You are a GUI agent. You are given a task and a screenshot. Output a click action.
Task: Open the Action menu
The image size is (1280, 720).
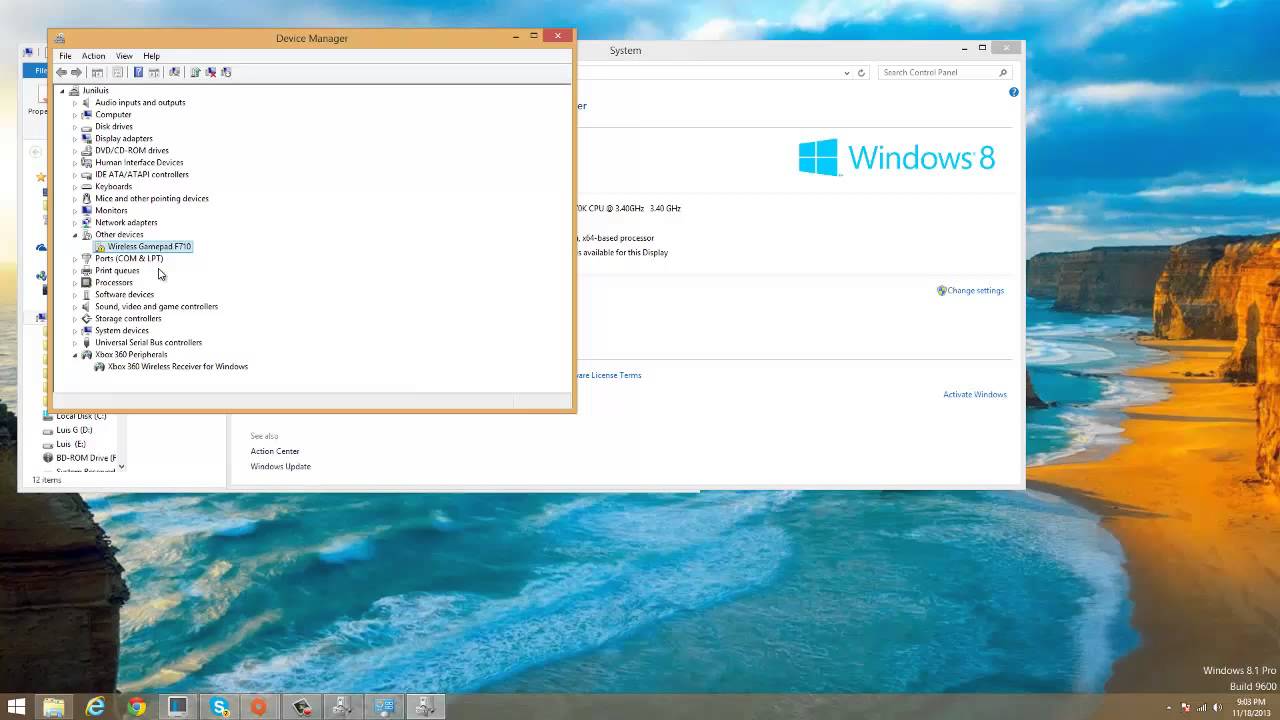[93, 56]
